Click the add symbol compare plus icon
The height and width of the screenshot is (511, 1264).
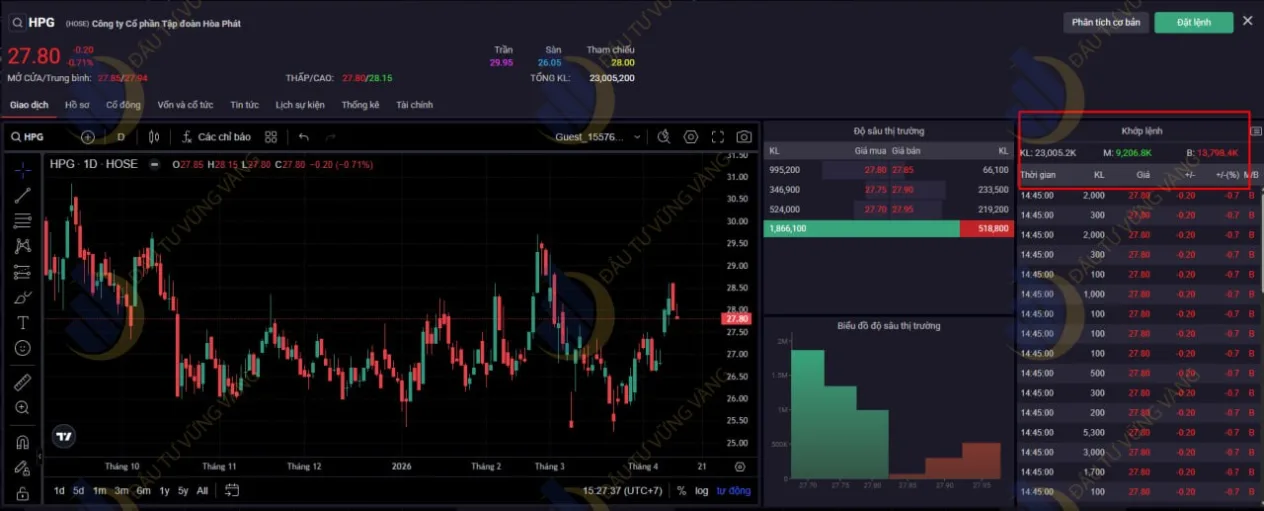(88, 137)
